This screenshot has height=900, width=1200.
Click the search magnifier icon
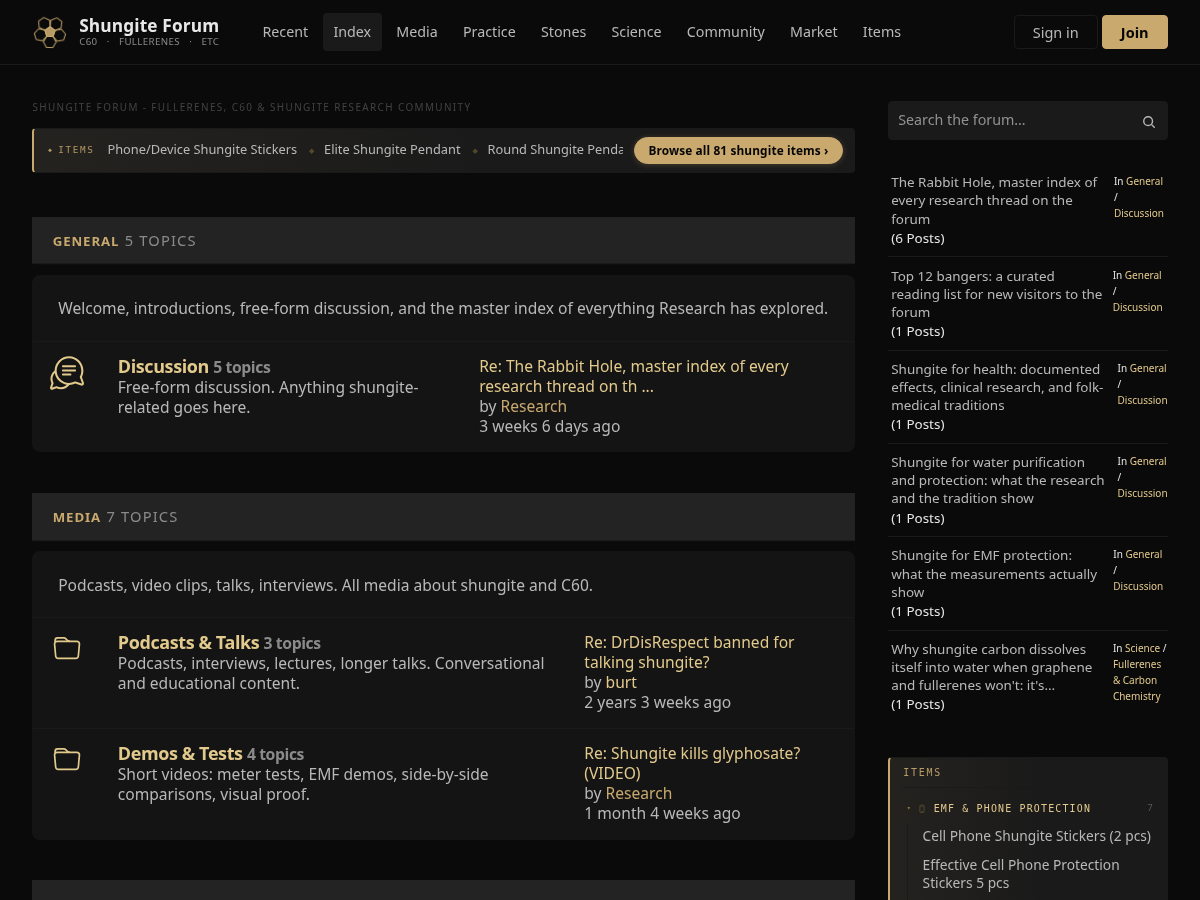point(1149,122)
